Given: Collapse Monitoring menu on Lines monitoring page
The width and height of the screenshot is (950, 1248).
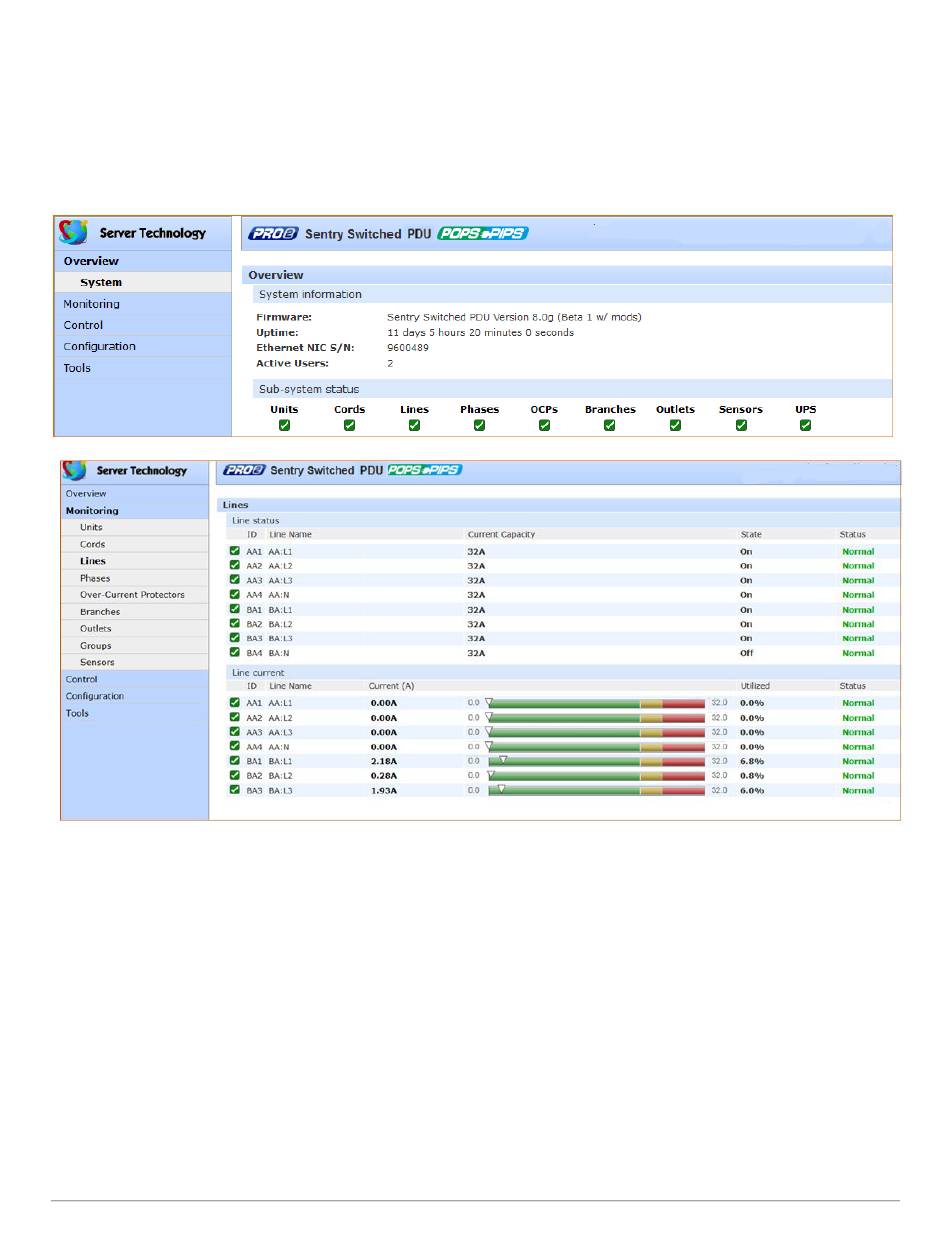Looking at the screenshot, I should click(x=135, y=511).
